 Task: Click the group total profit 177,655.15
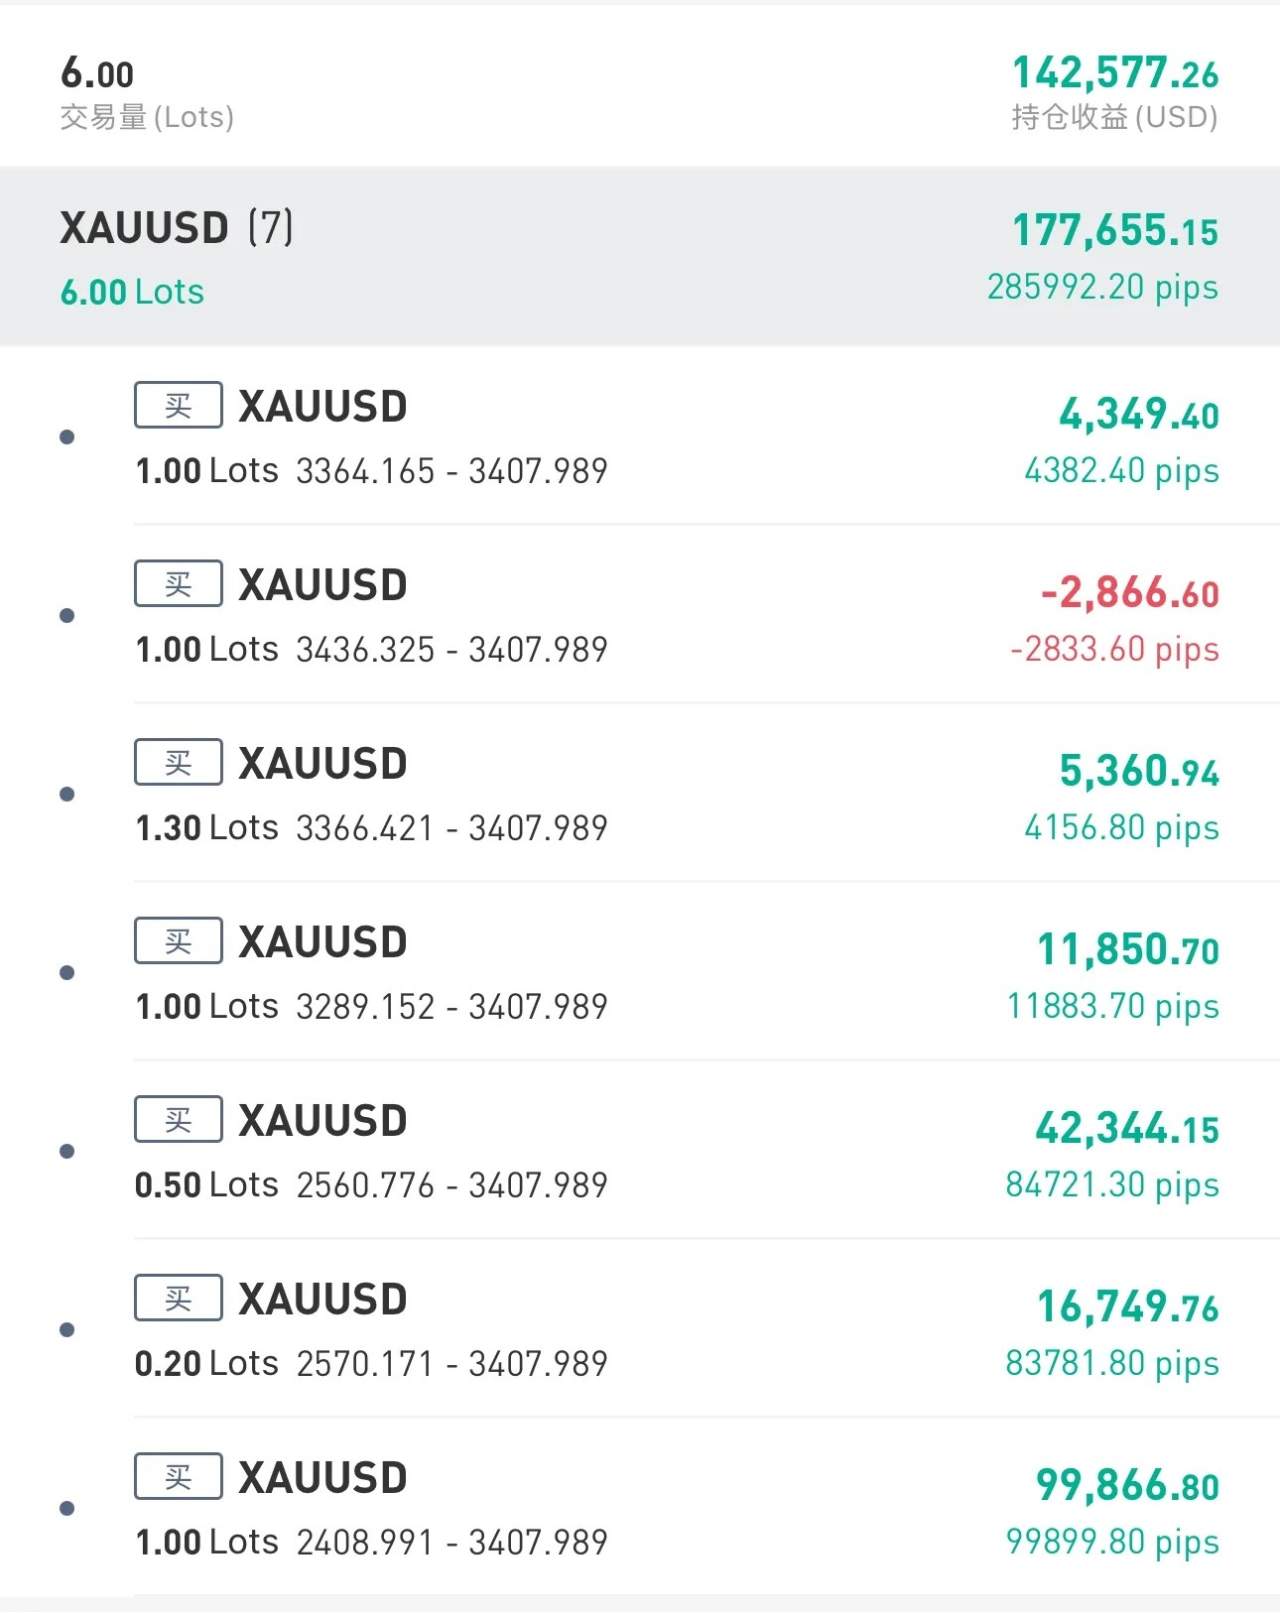click(x=1115, y=231)
